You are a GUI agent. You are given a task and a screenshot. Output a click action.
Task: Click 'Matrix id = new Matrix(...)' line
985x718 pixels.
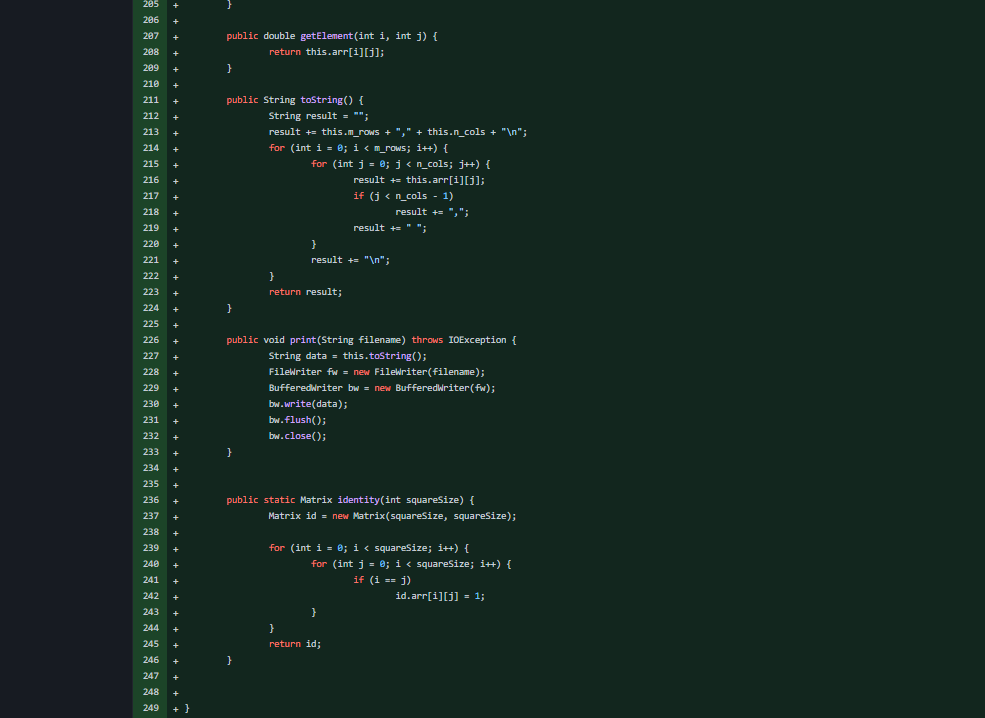click(x=393, y=516)
